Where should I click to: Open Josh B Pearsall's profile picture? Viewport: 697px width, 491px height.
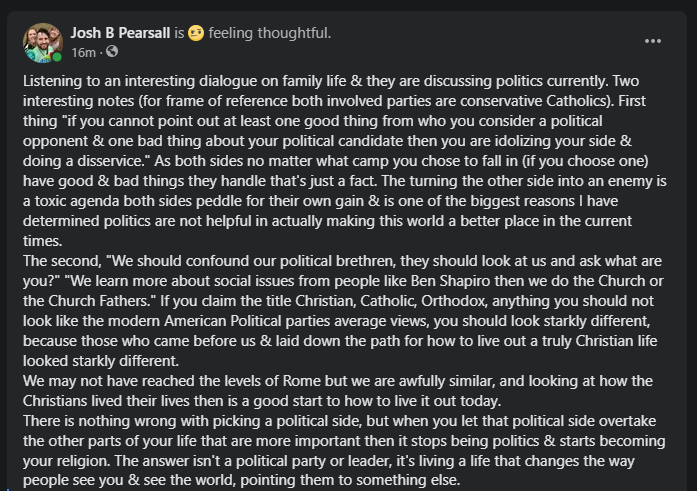pyautogui.click(x=43, y=43)
